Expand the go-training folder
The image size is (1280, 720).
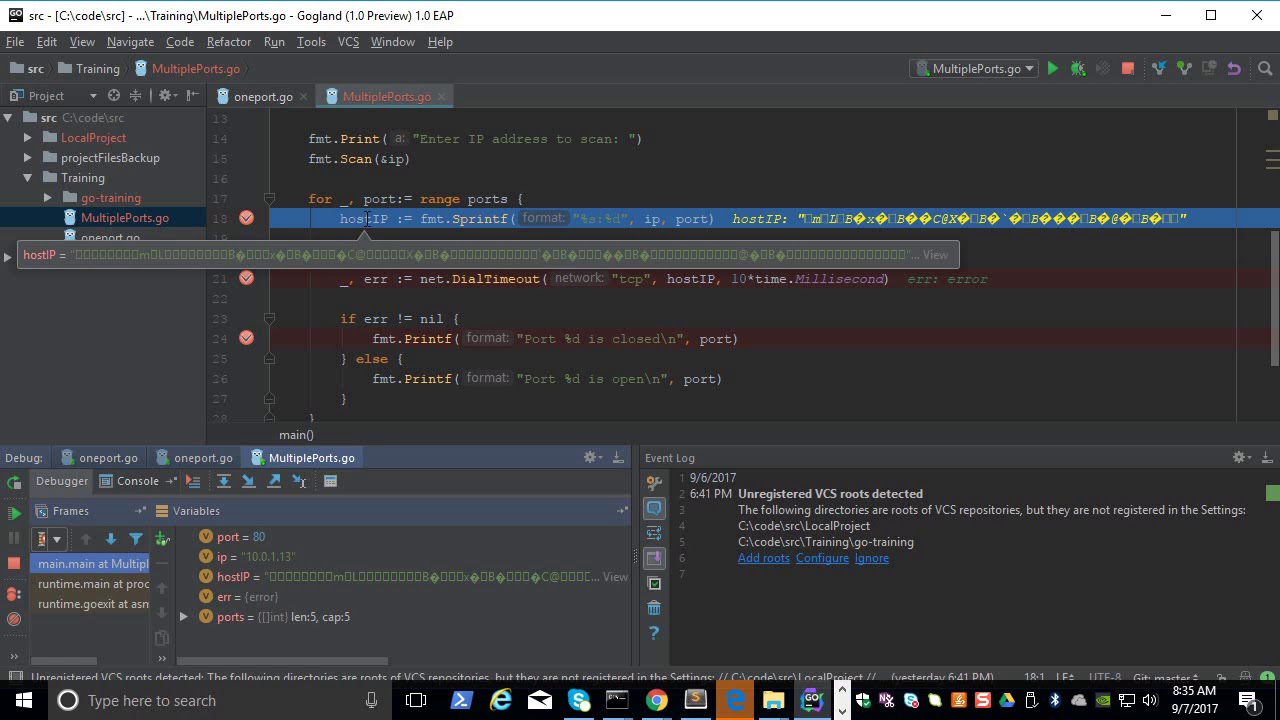click(x=48, y=198)
